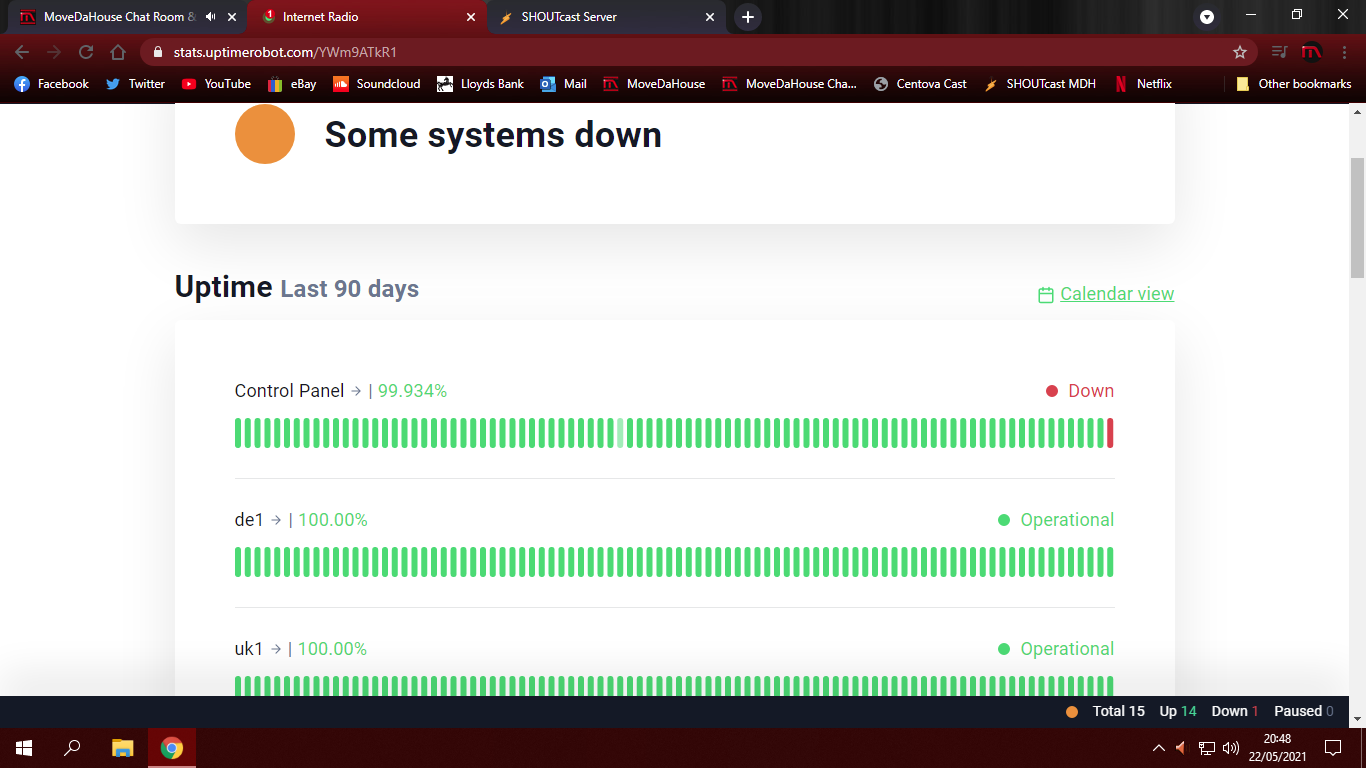Click the Calendar view calendar icon
Screen dimensions: 1366x768
[1046, 295]
